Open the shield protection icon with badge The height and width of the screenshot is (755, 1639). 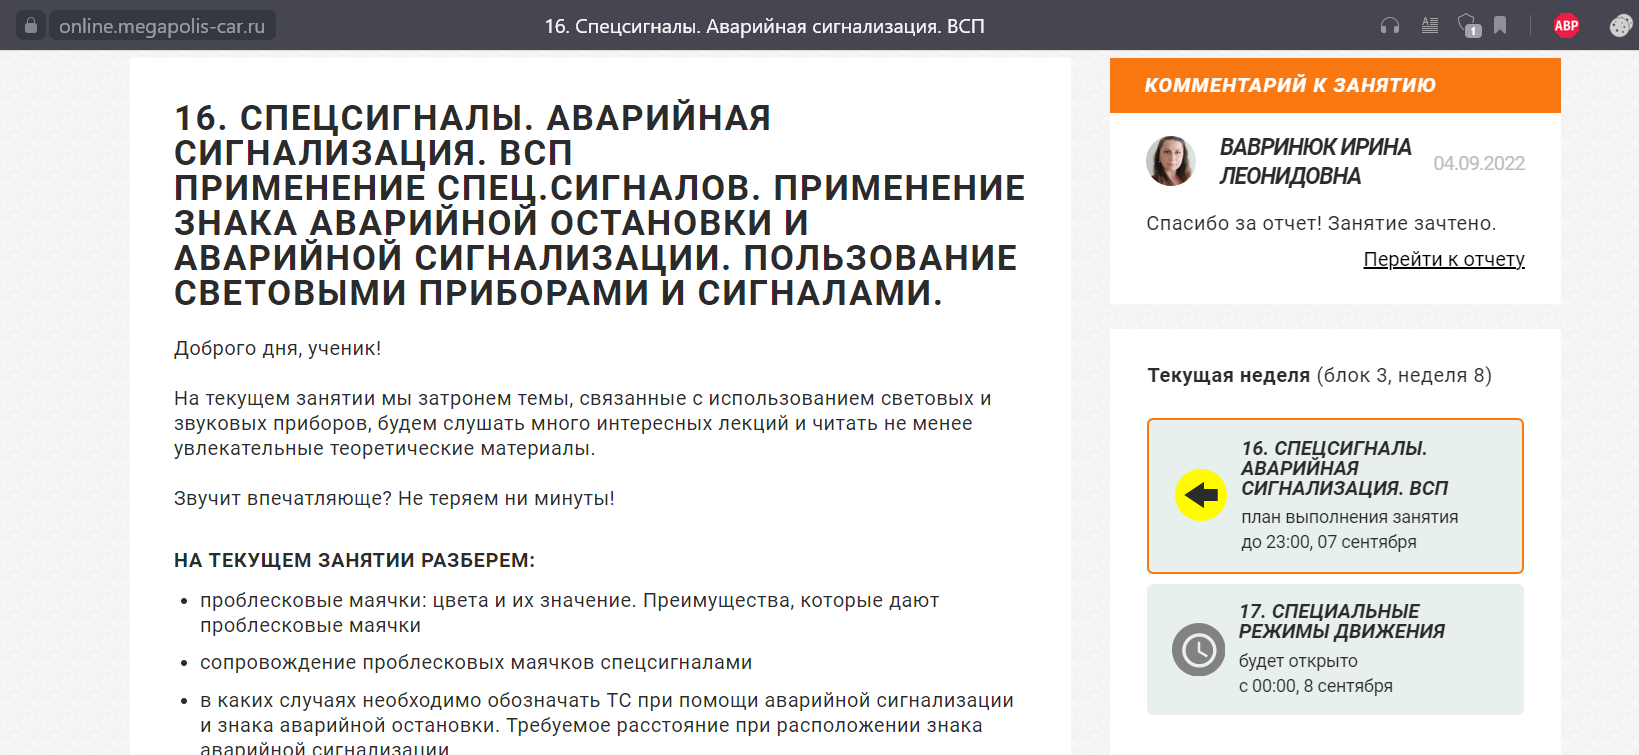[1467, 26]
